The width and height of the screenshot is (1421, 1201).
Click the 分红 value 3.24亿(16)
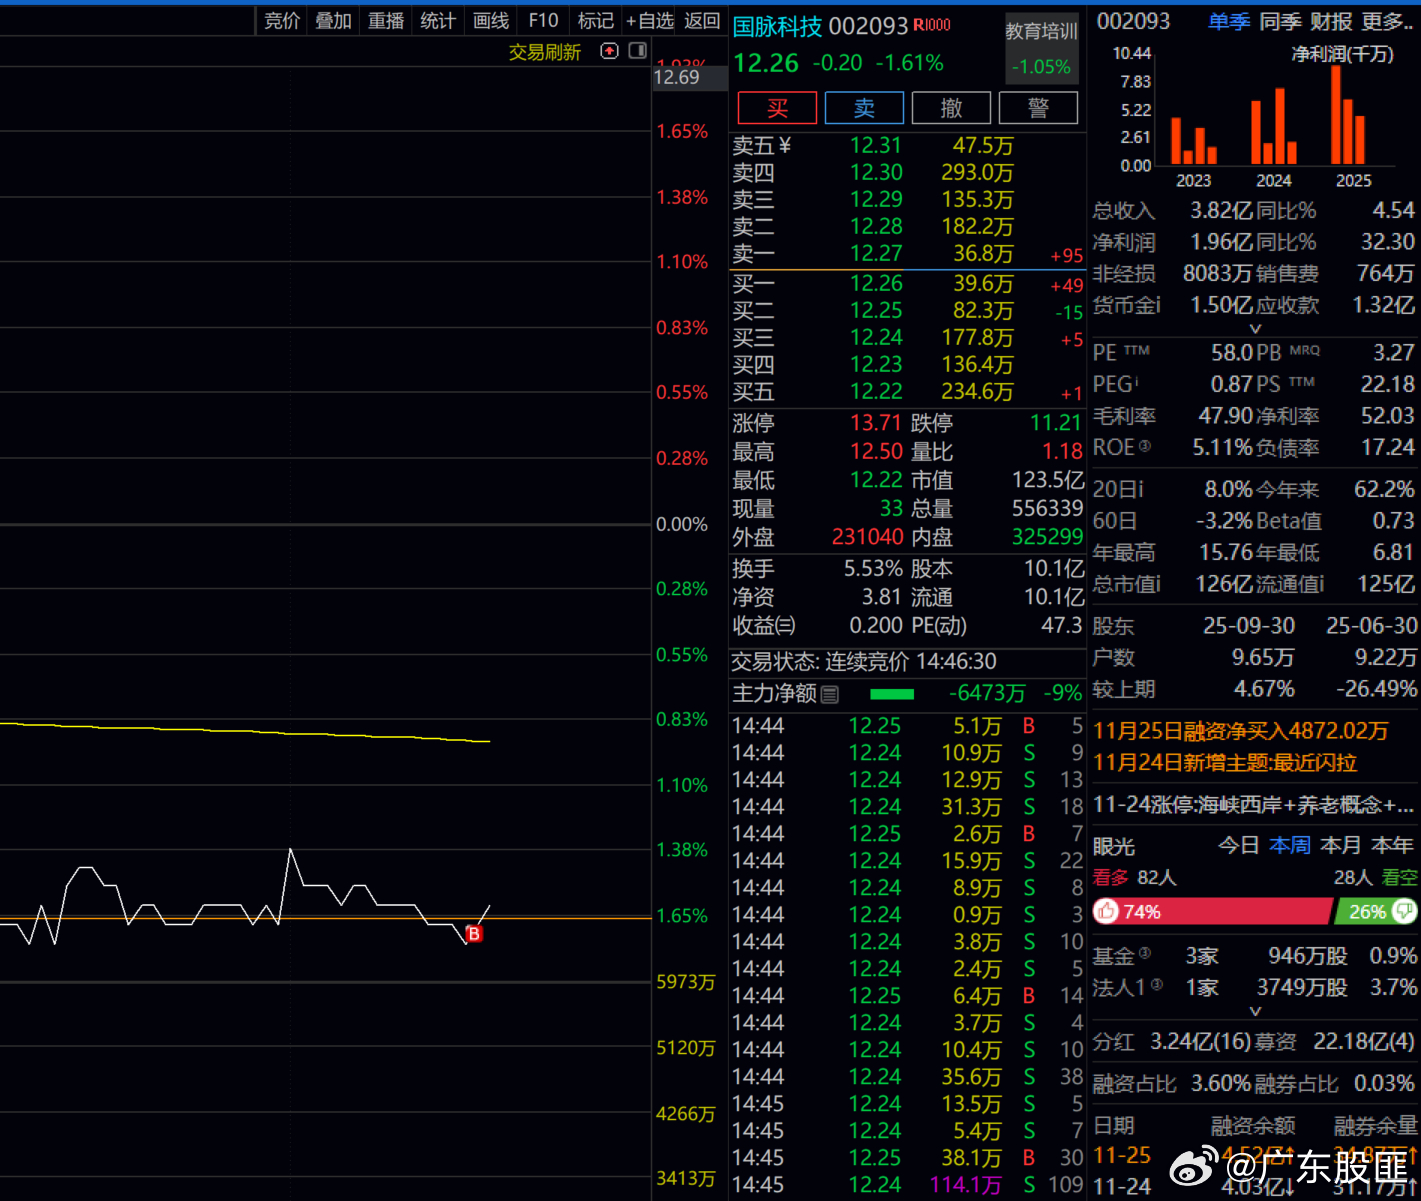1202,1042
